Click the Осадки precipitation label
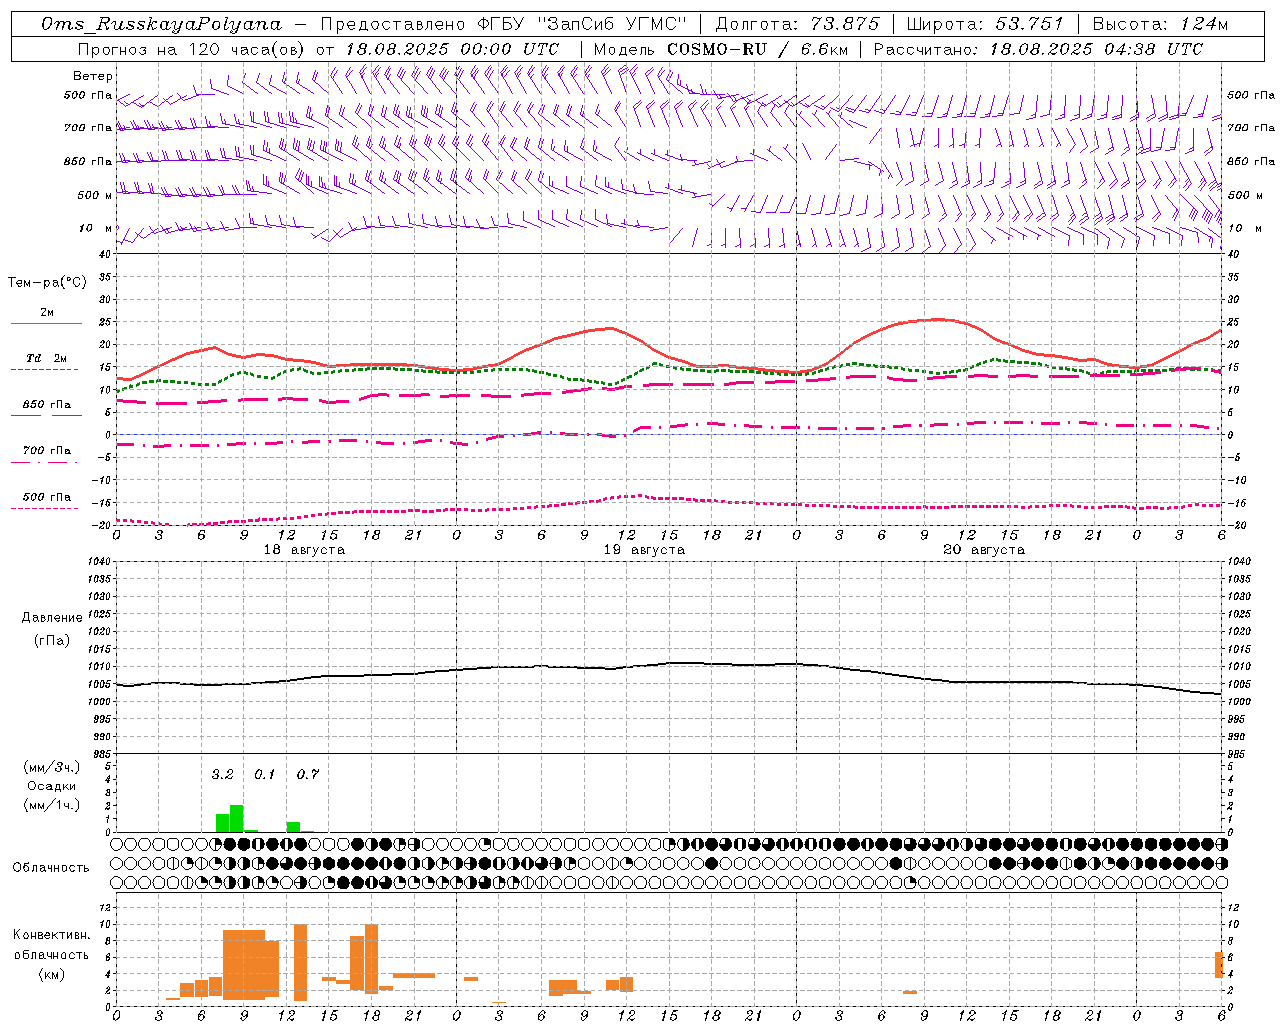This screenshot has height=1024, width=1280. [x=51, y=786]
